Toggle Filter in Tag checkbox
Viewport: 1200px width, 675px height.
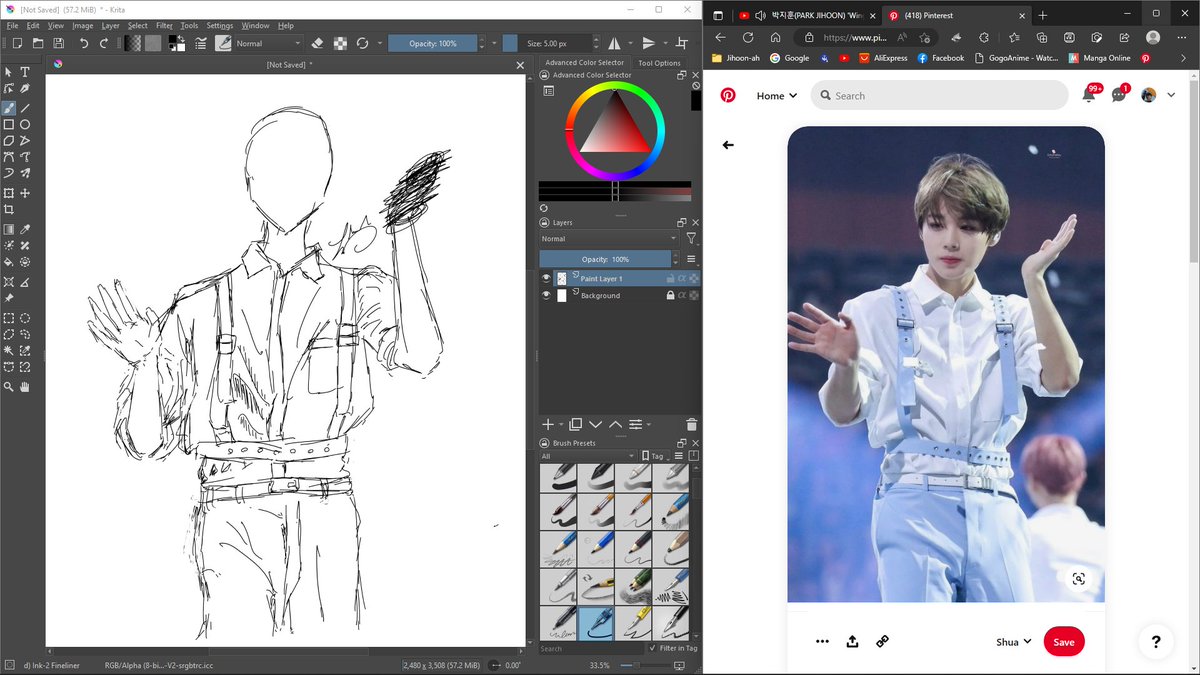[x=653, y=648]
